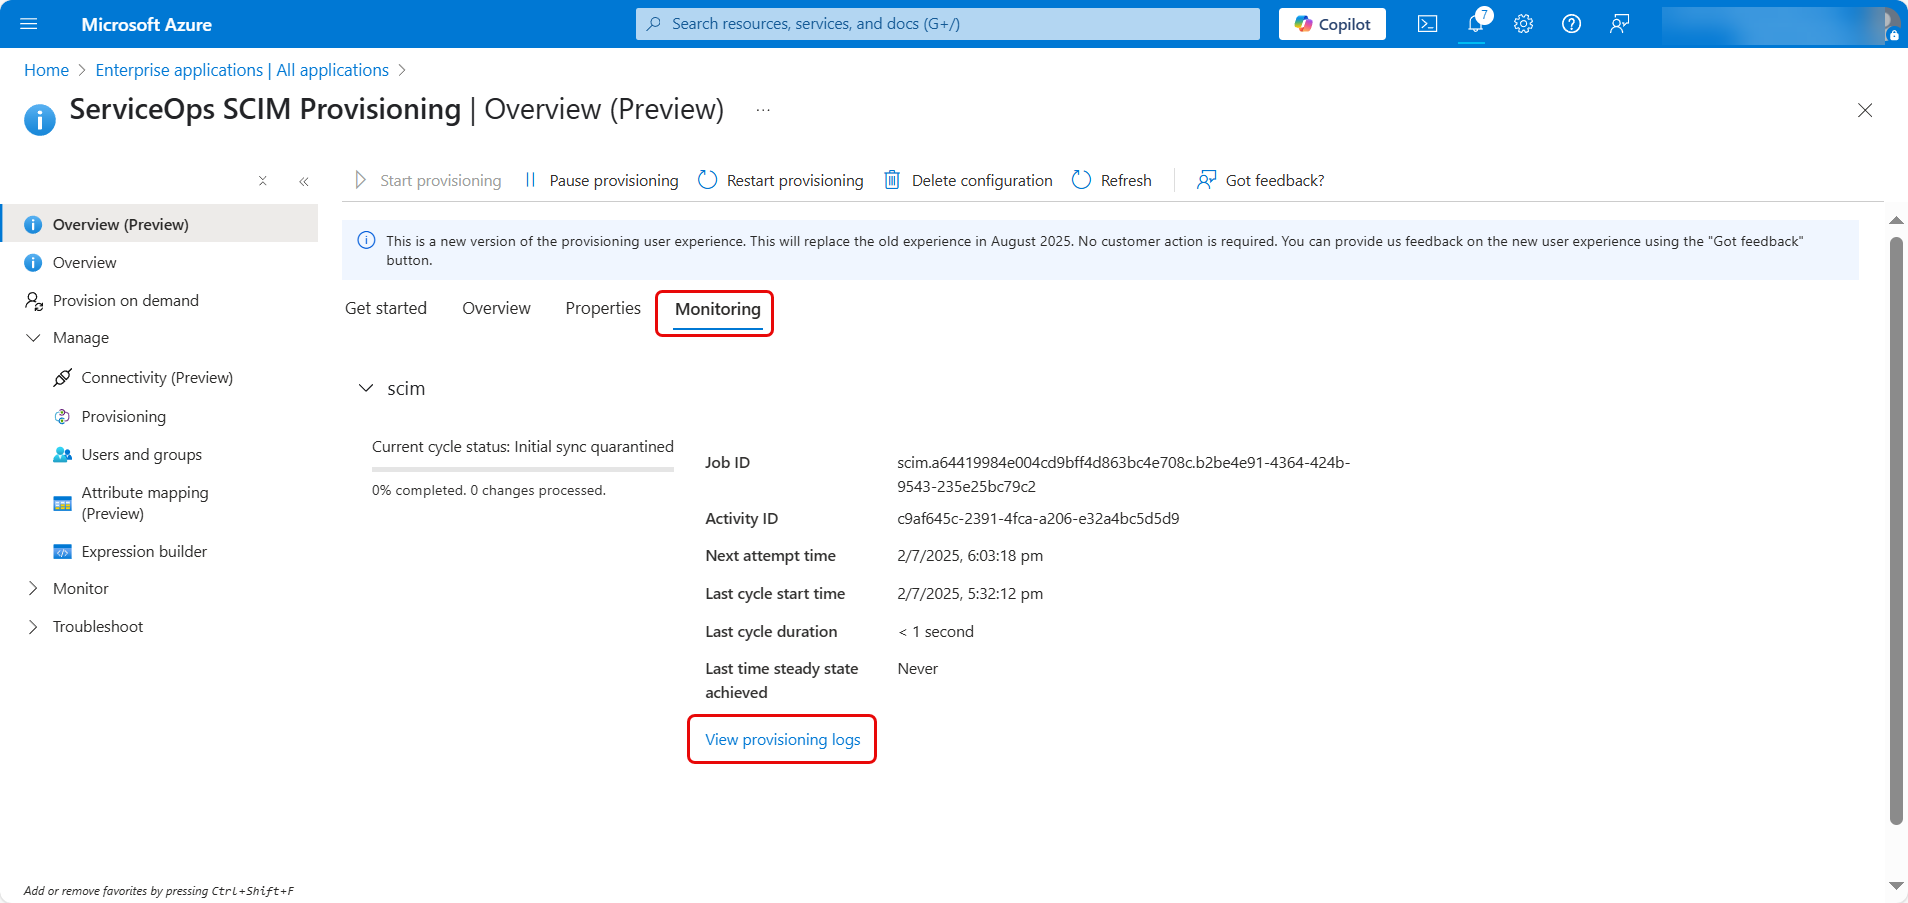This screenshot has width=1908, height=903.
Task: Open the View provisioning logs link
Action: pyautogui.click(x=782, y=740)
